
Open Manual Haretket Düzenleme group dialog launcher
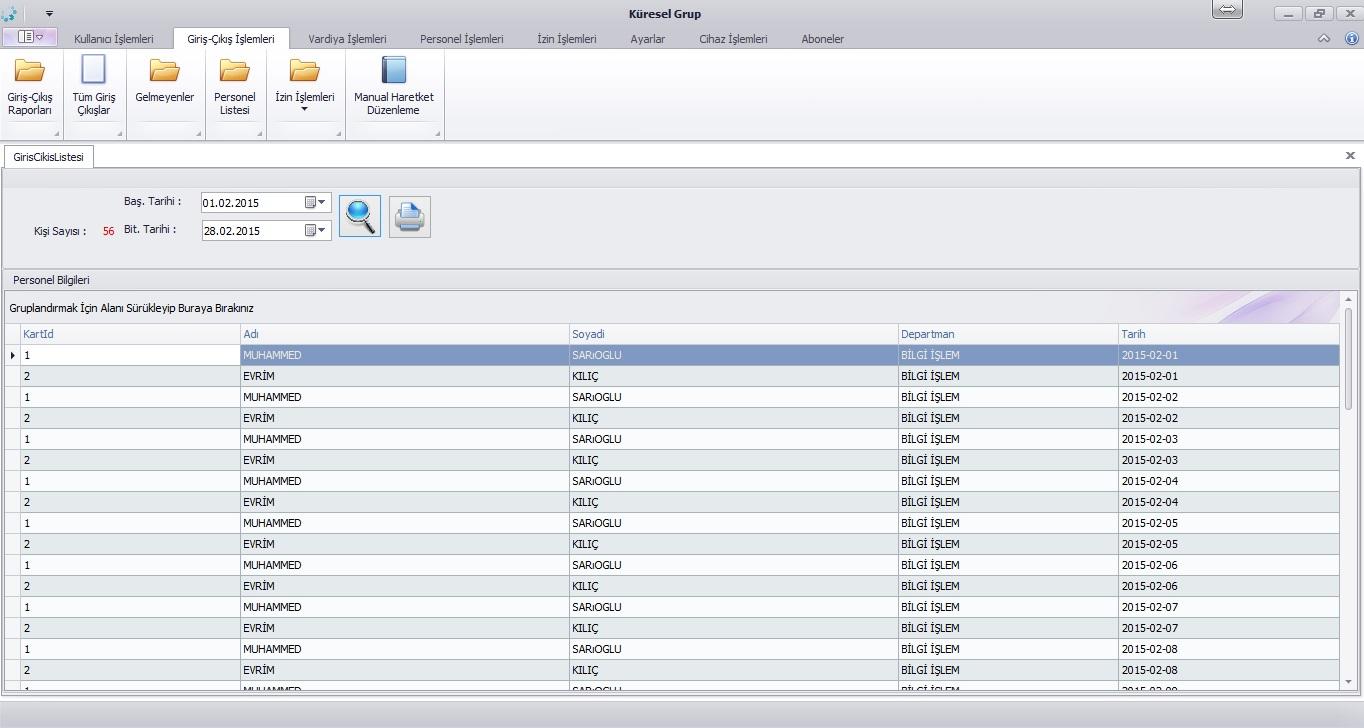pos(437,133)
